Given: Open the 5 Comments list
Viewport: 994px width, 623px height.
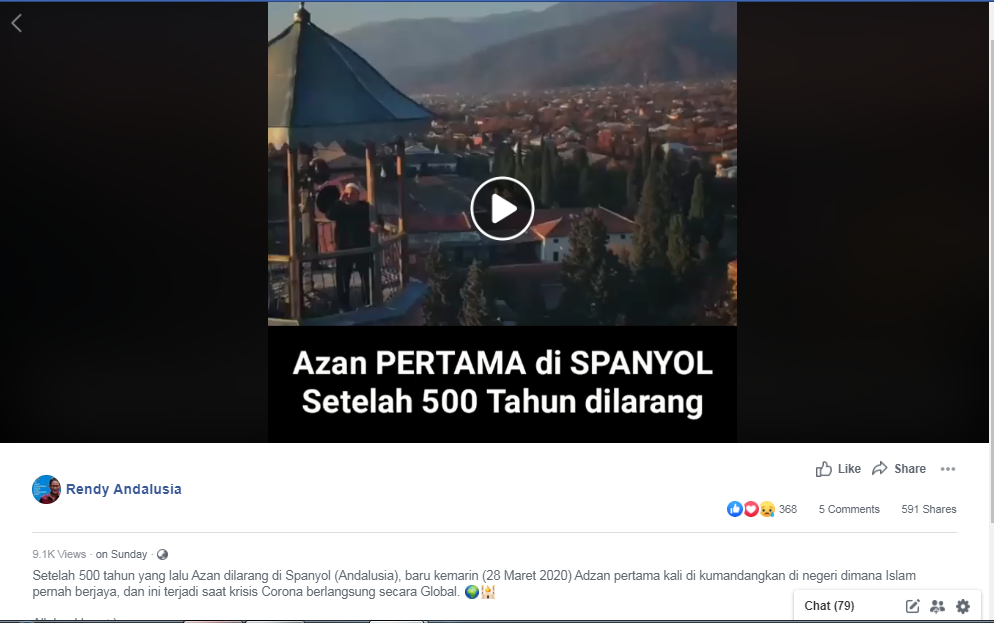Looking at the screenshot, I should (849, 509).
